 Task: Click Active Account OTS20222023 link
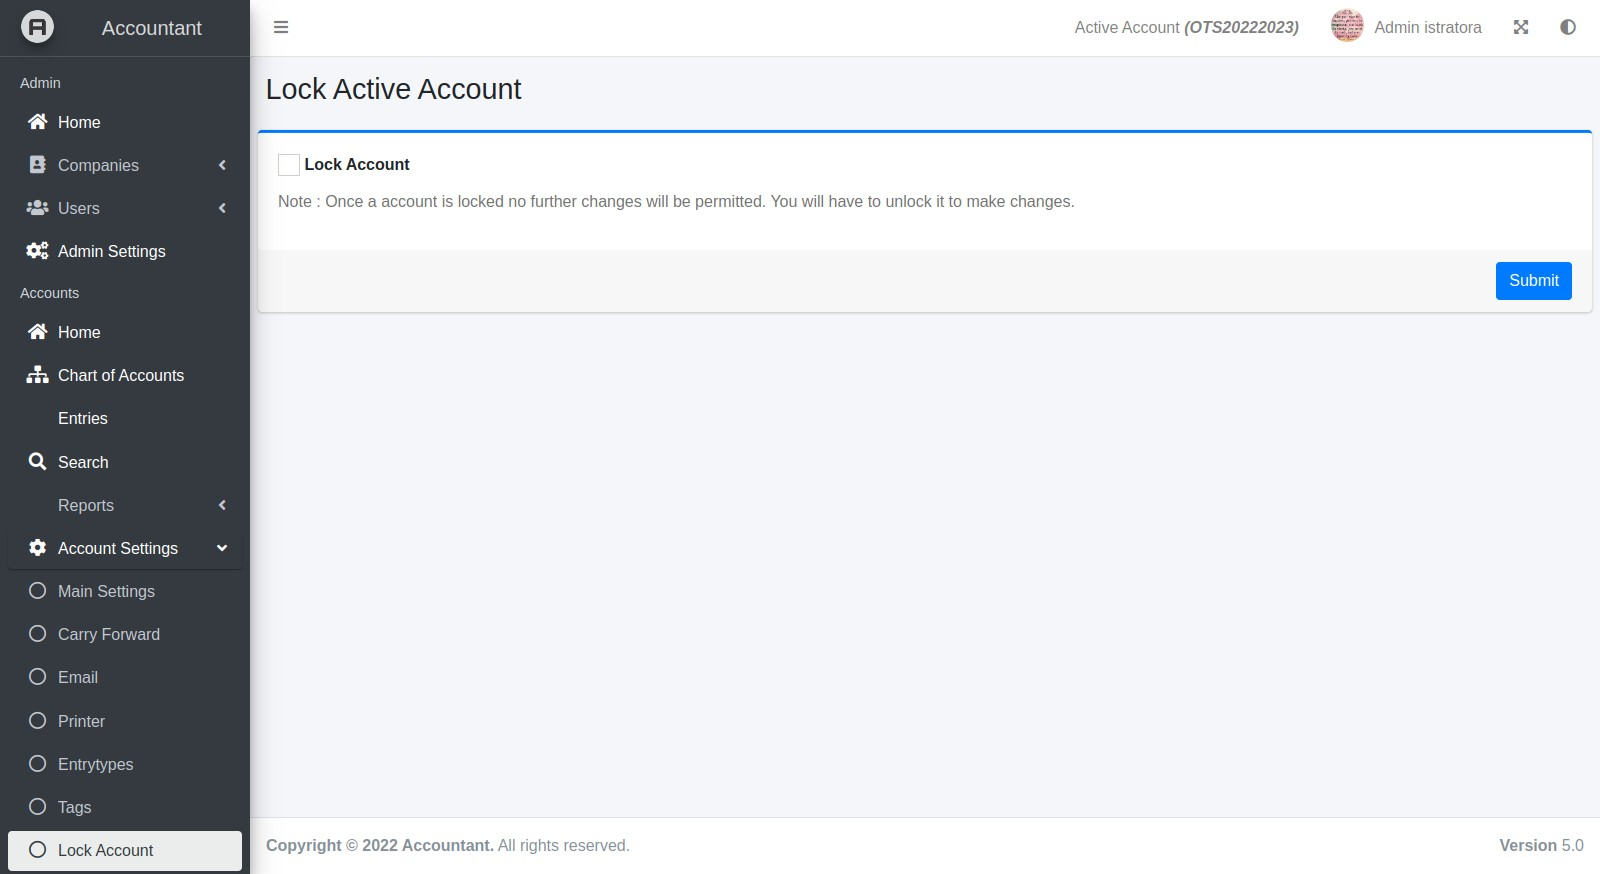[1186, 27]
